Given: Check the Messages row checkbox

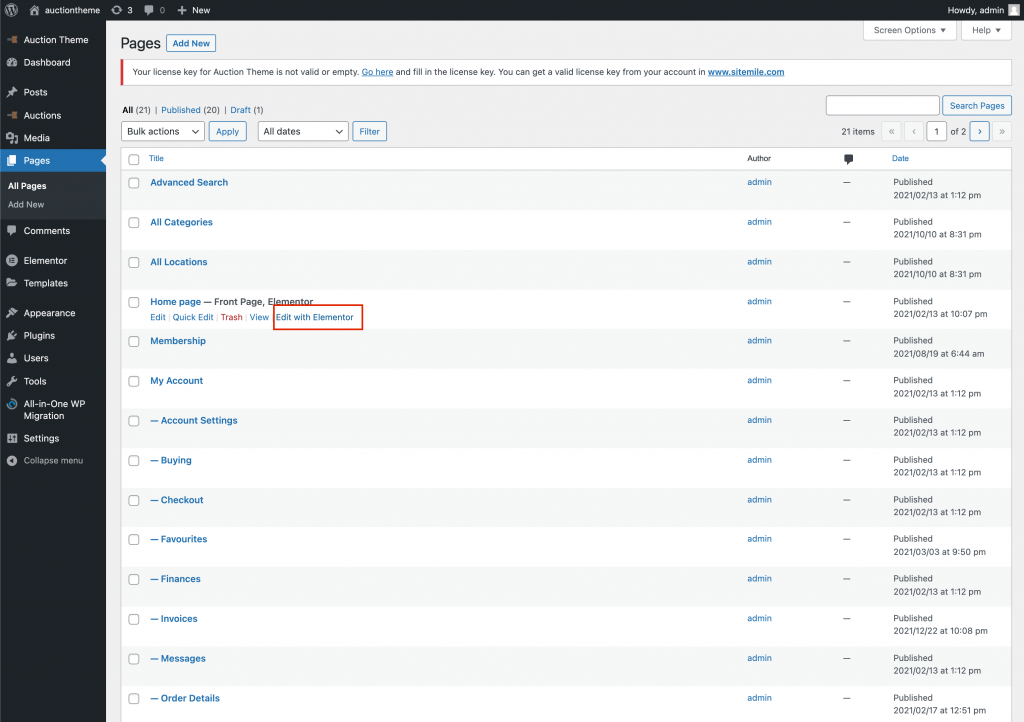Looking at the screenshot, I should [134, 659].
